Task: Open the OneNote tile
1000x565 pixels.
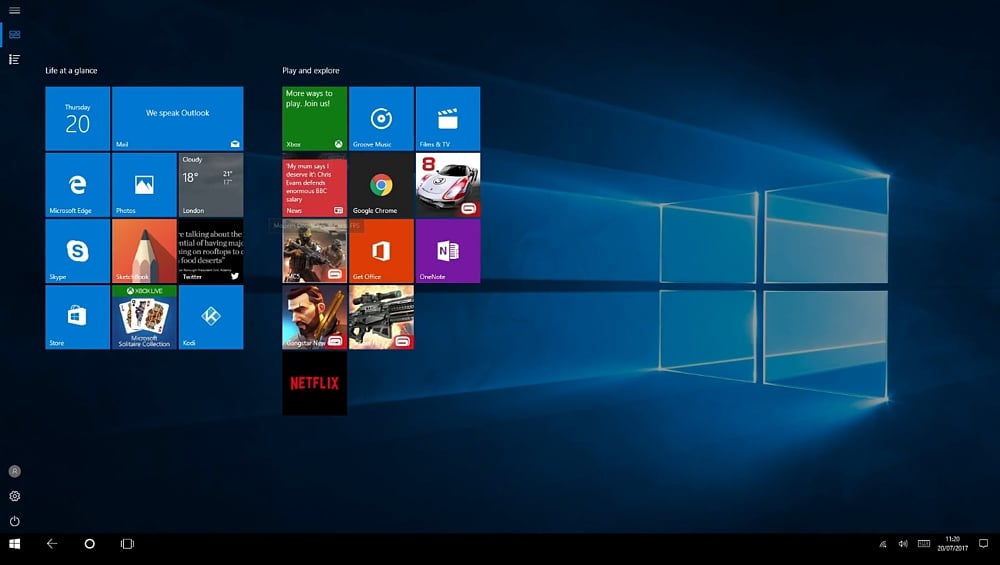Action: 447,251
